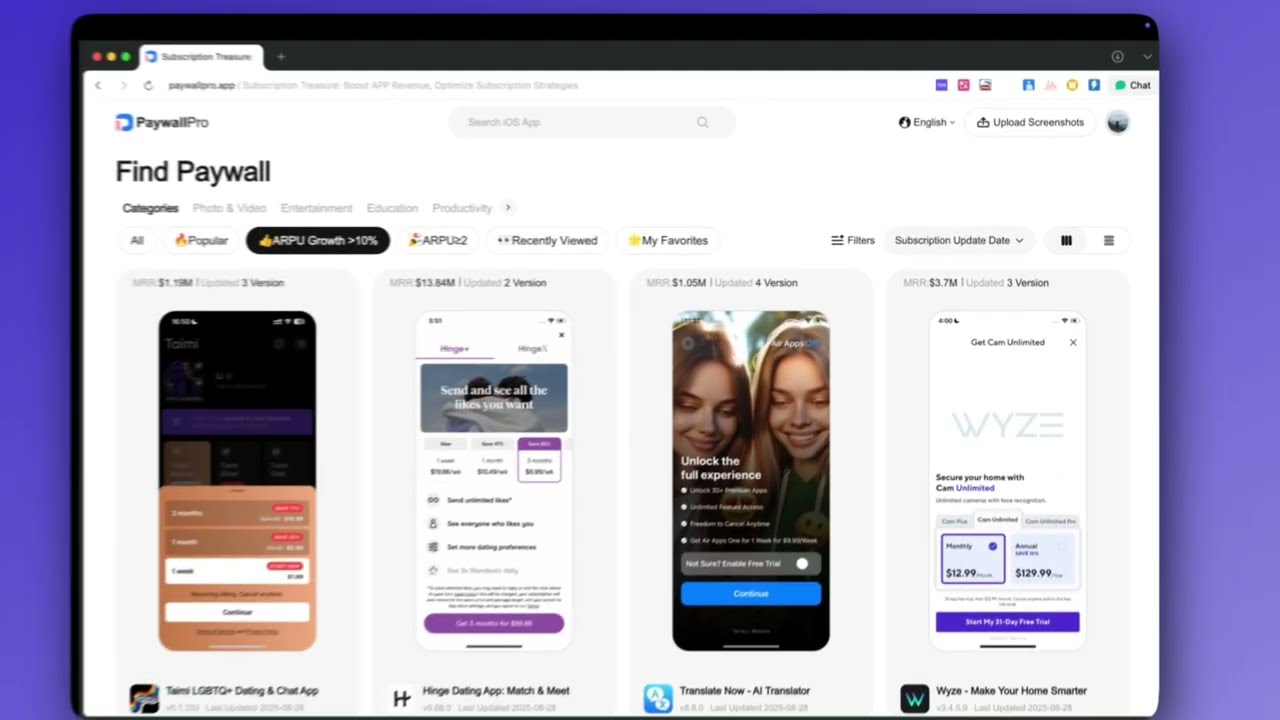This screenshot has height=720, width=1280.
Task: Click the yellow round extension icon
Action: [x=1072, y=85]
